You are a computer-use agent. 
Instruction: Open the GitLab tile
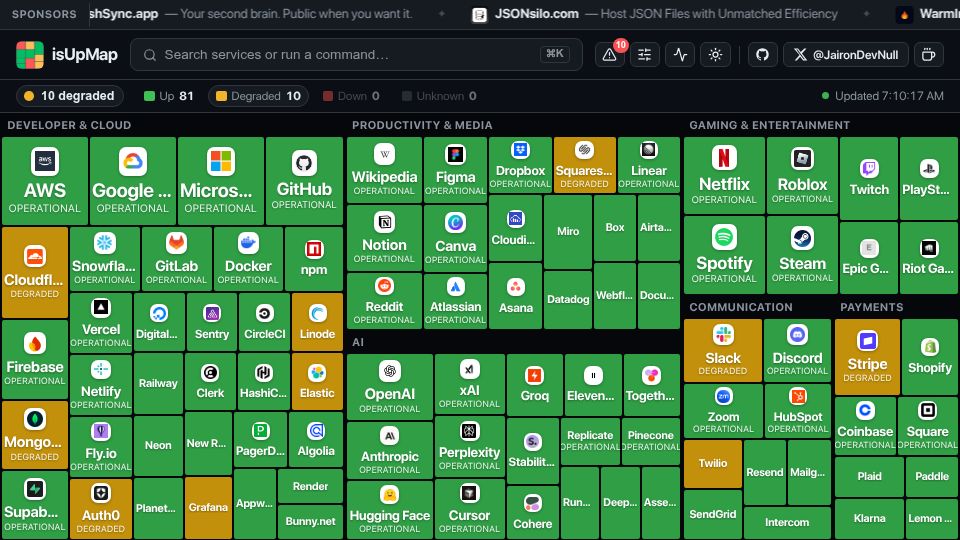click(176, 259)
